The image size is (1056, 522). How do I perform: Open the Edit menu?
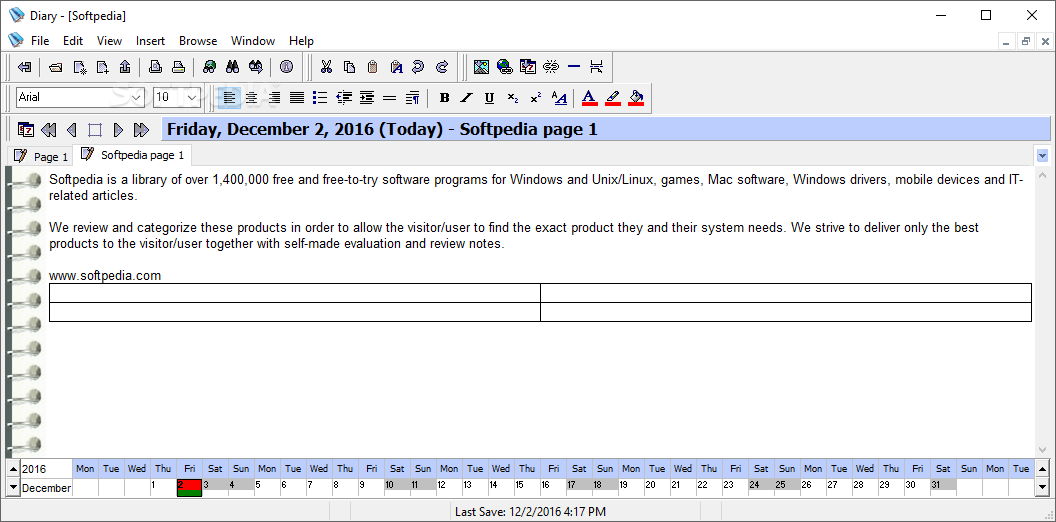pos(73,40)
